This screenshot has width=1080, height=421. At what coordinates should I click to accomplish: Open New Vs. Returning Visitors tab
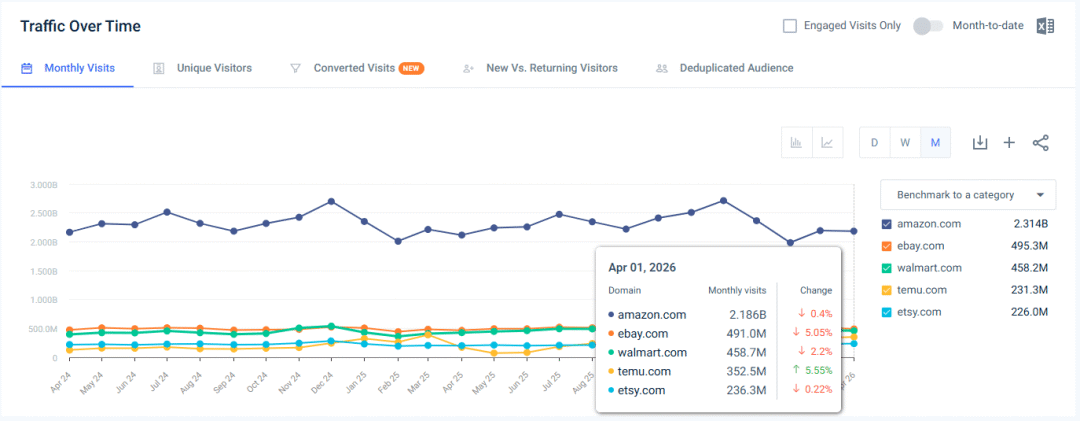[x=540, y=68]
